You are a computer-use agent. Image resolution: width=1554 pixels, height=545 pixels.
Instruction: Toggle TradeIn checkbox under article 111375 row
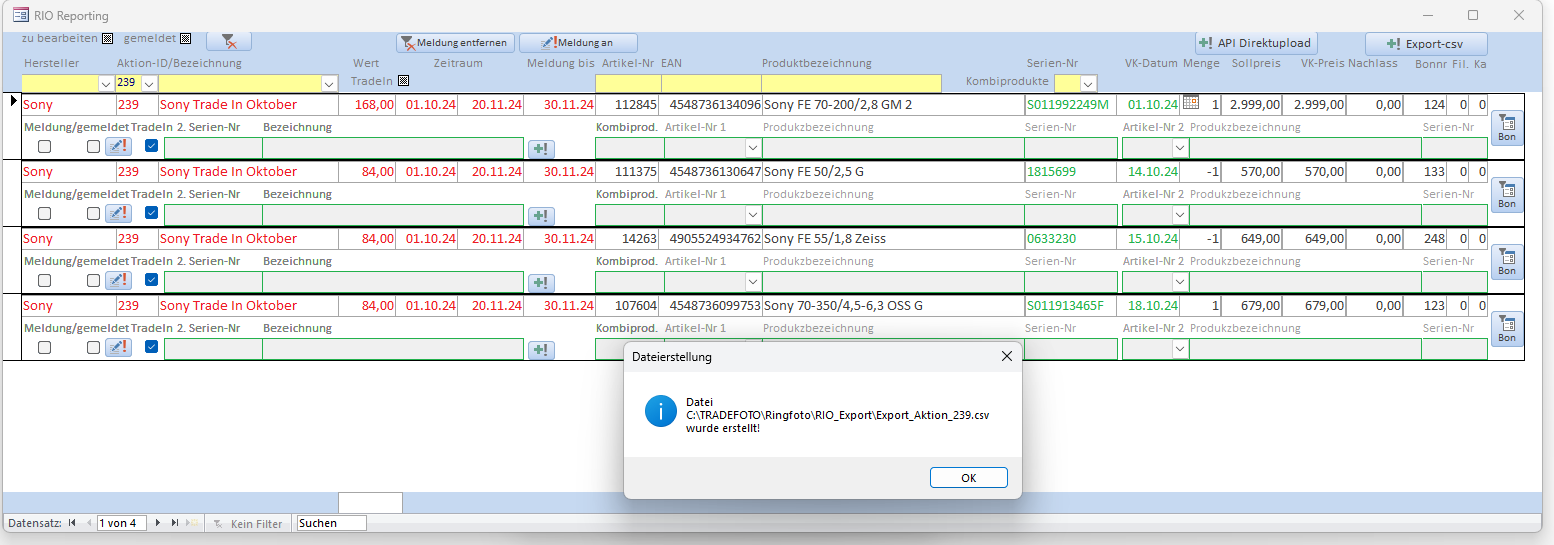[152, 213]
